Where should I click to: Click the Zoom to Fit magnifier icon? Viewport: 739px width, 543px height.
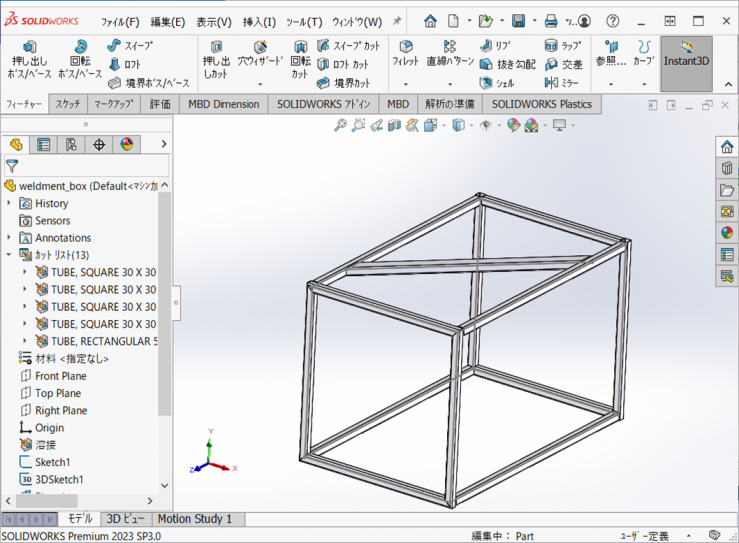coord(340,125)
